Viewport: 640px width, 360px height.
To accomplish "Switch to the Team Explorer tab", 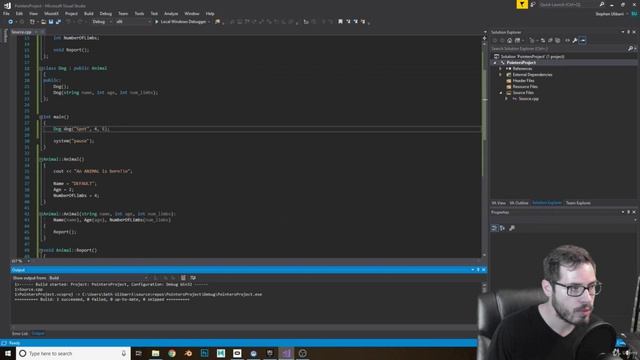I will tap(578, 203).
